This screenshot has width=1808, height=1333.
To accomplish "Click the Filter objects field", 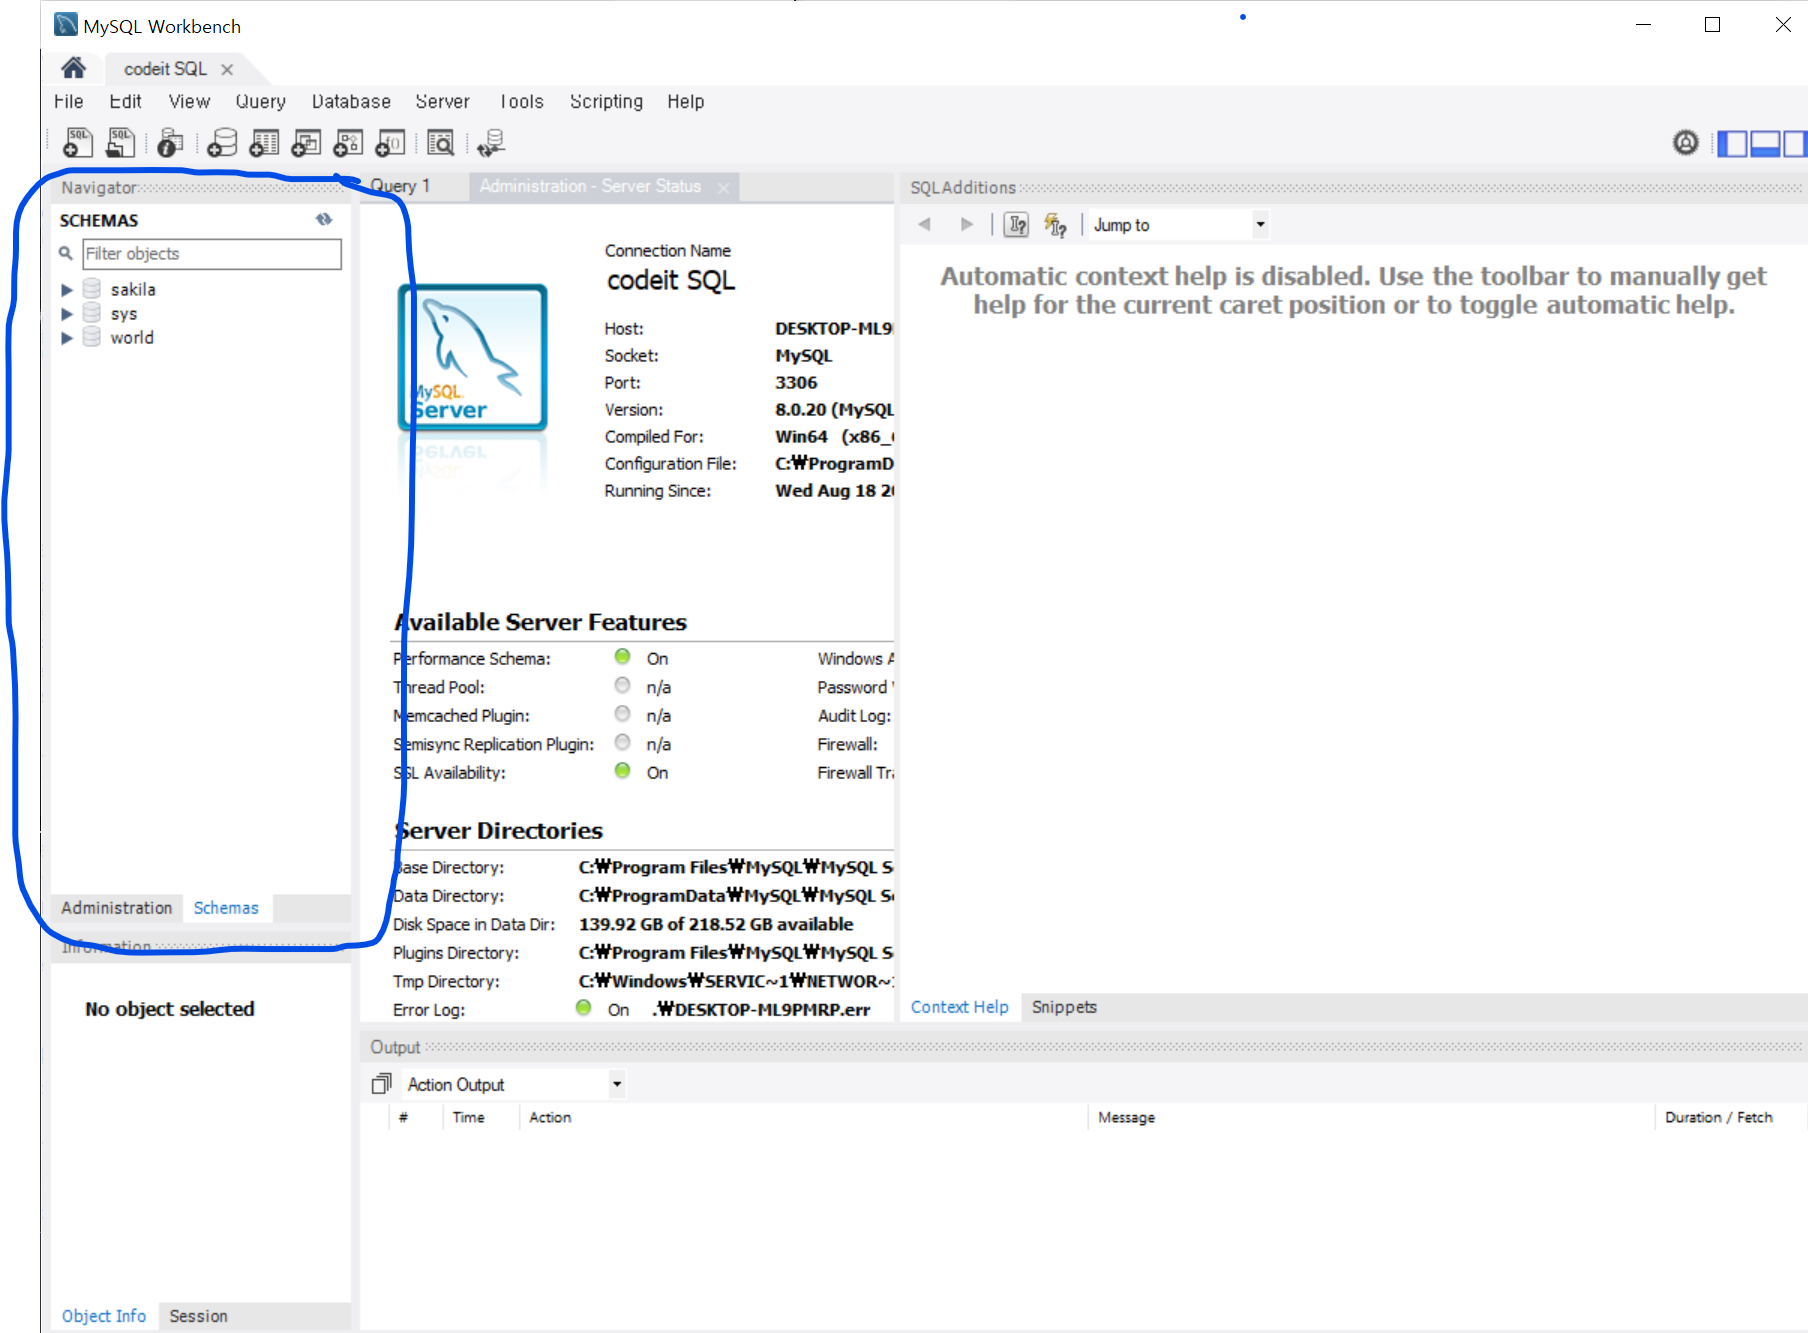I will tap(212, 254).
